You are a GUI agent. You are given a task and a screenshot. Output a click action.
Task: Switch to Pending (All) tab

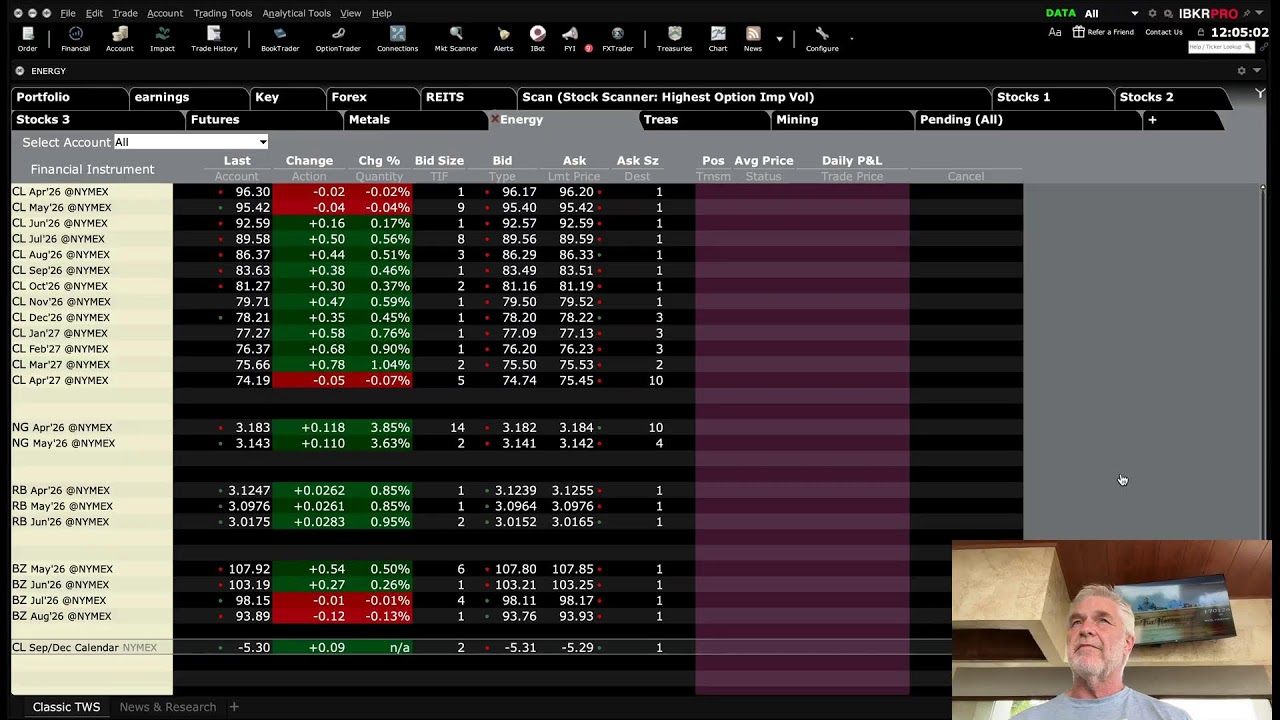click(1027, 119)
